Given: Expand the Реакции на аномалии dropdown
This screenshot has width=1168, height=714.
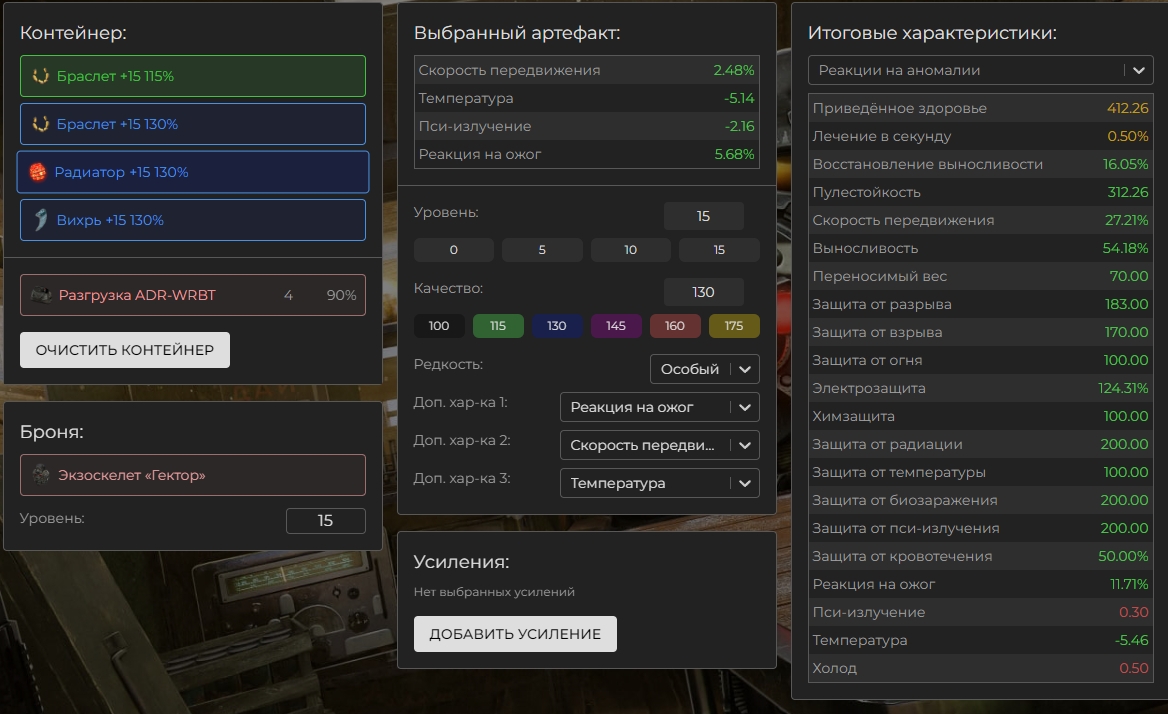Looking at the screenshot, I should click(980, 71).
